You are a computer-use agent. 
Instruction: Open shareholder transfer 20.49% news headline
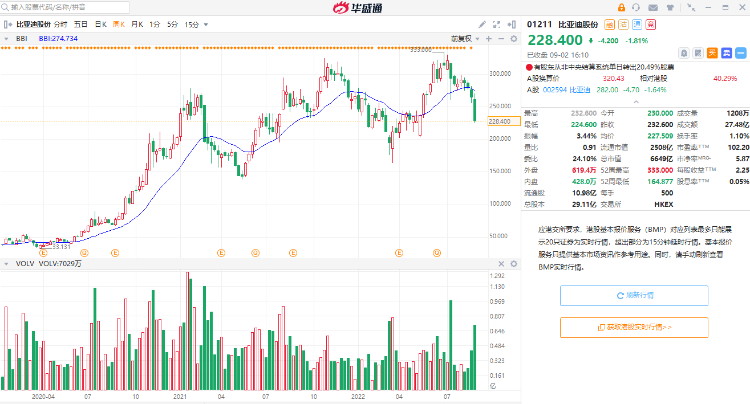coord(604,67)
